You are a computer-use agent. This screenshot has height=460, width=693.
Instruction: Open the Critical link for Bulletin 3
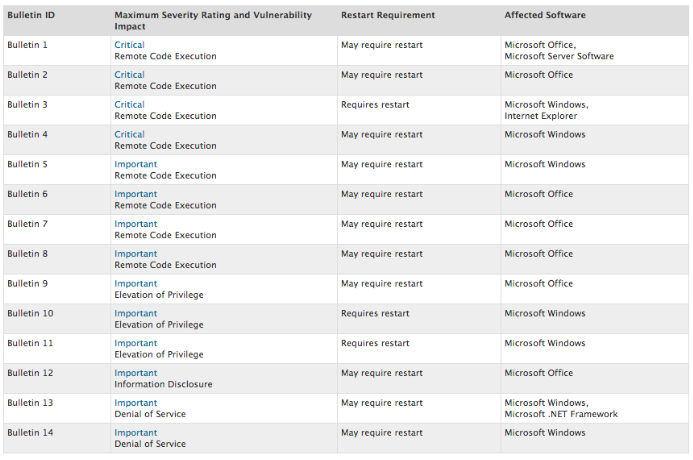tap(129, 105)
